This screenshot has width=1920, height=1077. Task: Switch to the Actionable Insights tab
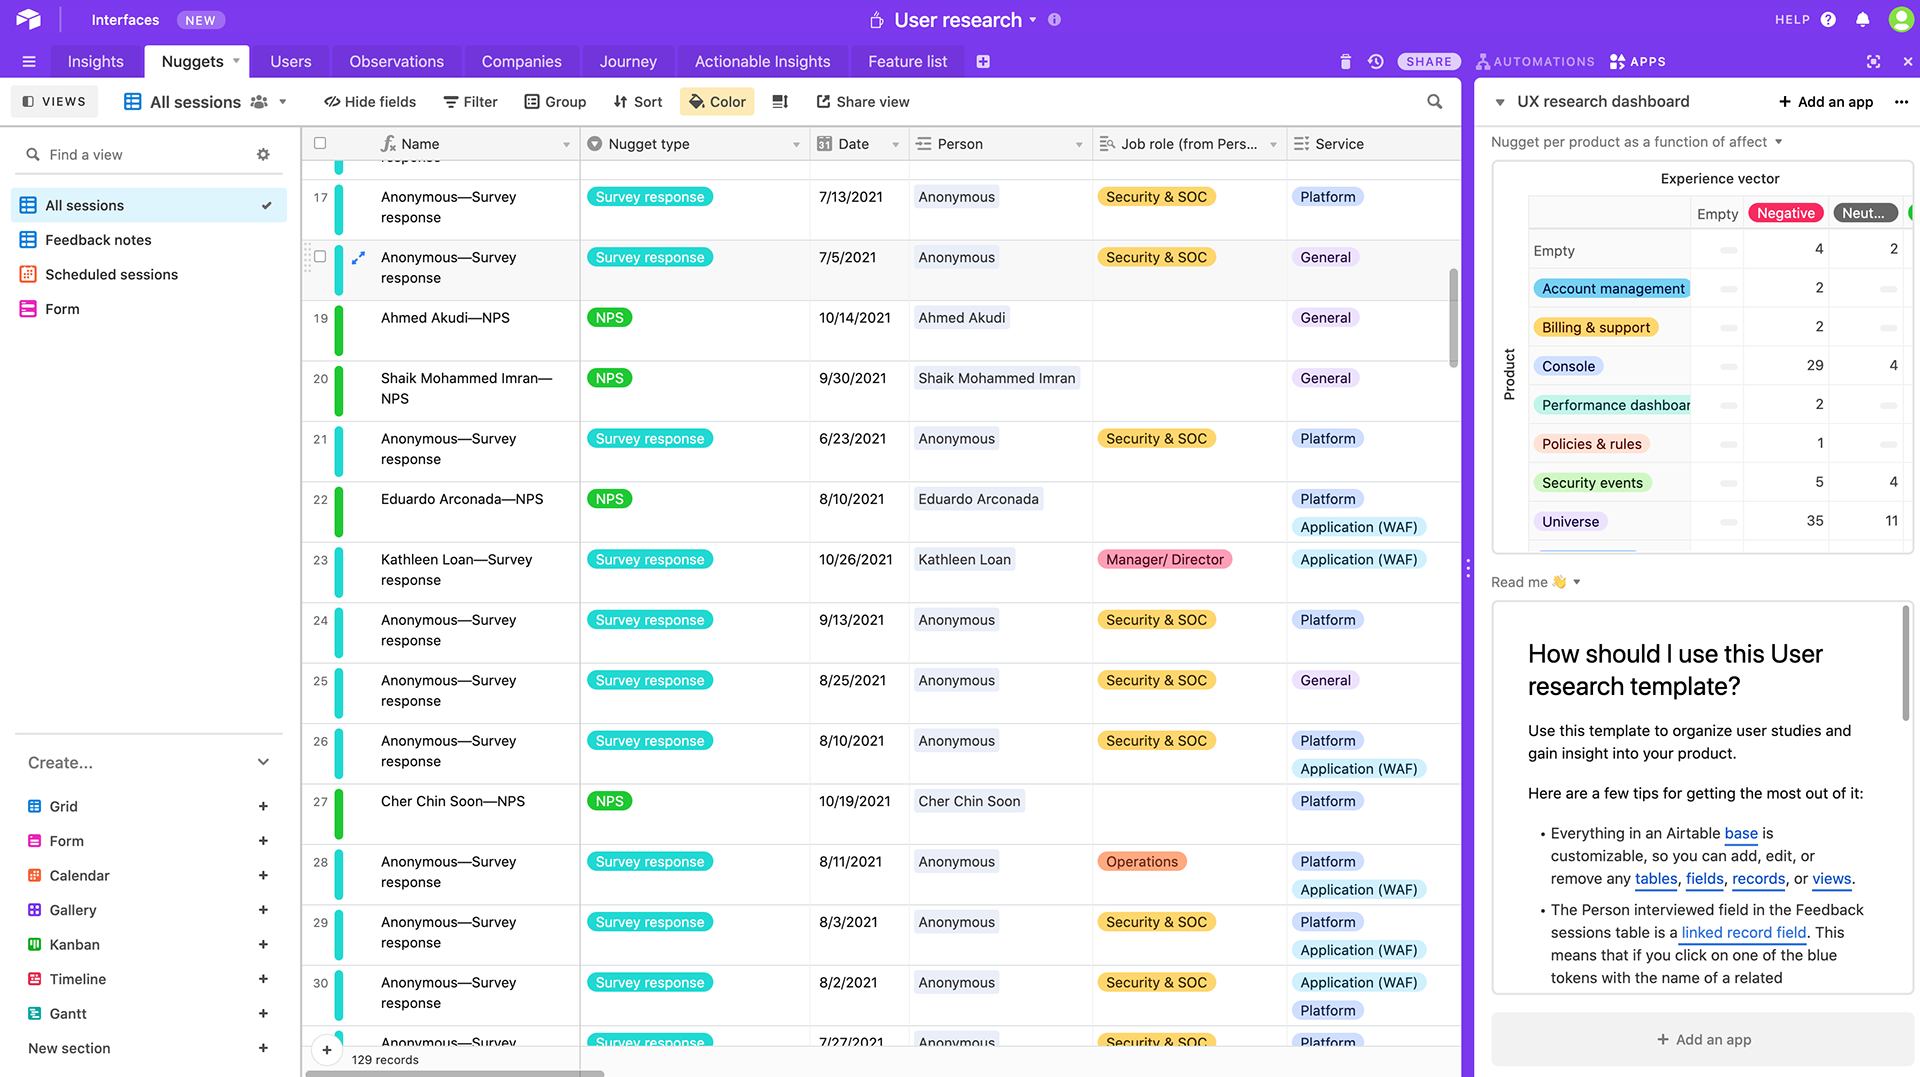point(762,62)
